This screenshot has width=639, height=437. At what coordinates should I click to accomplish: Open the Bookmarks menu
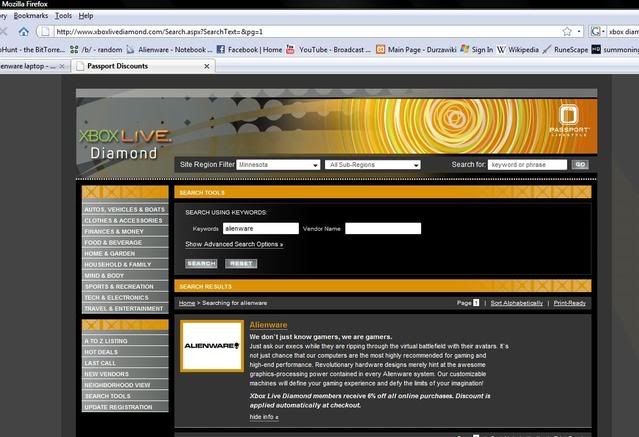(31, 16)
